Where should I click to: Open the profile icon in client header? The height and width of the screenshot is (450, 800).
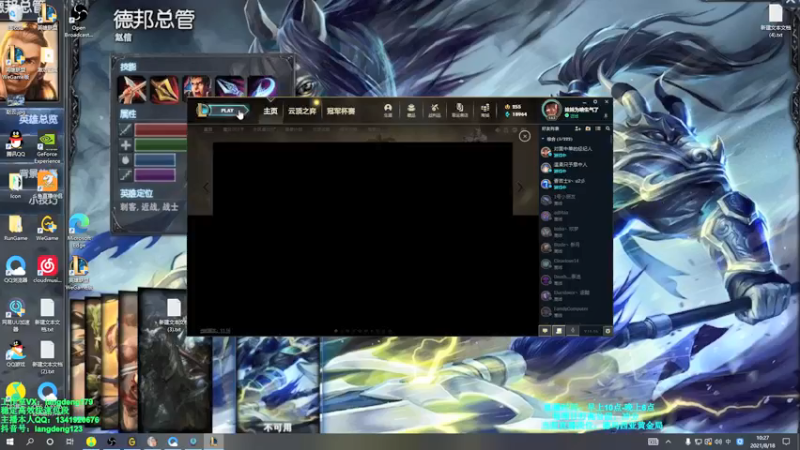coord(388,110)
